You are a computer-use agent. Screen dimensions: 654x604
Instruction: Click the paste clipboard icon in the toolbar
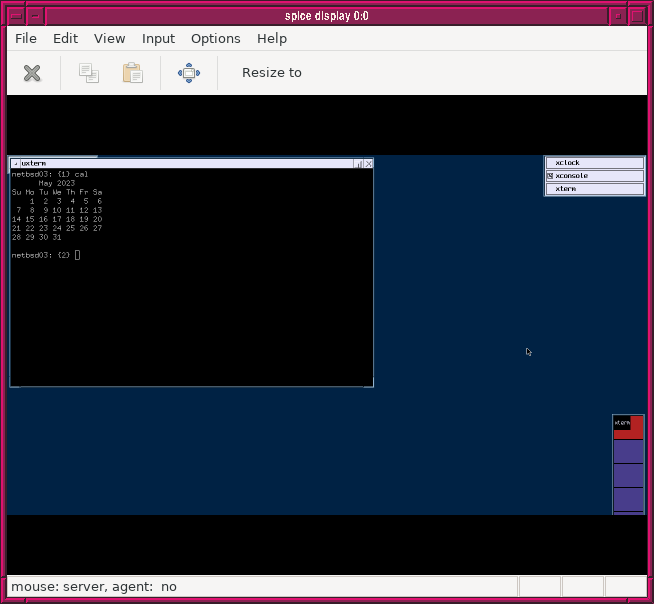tap(132, 73)
